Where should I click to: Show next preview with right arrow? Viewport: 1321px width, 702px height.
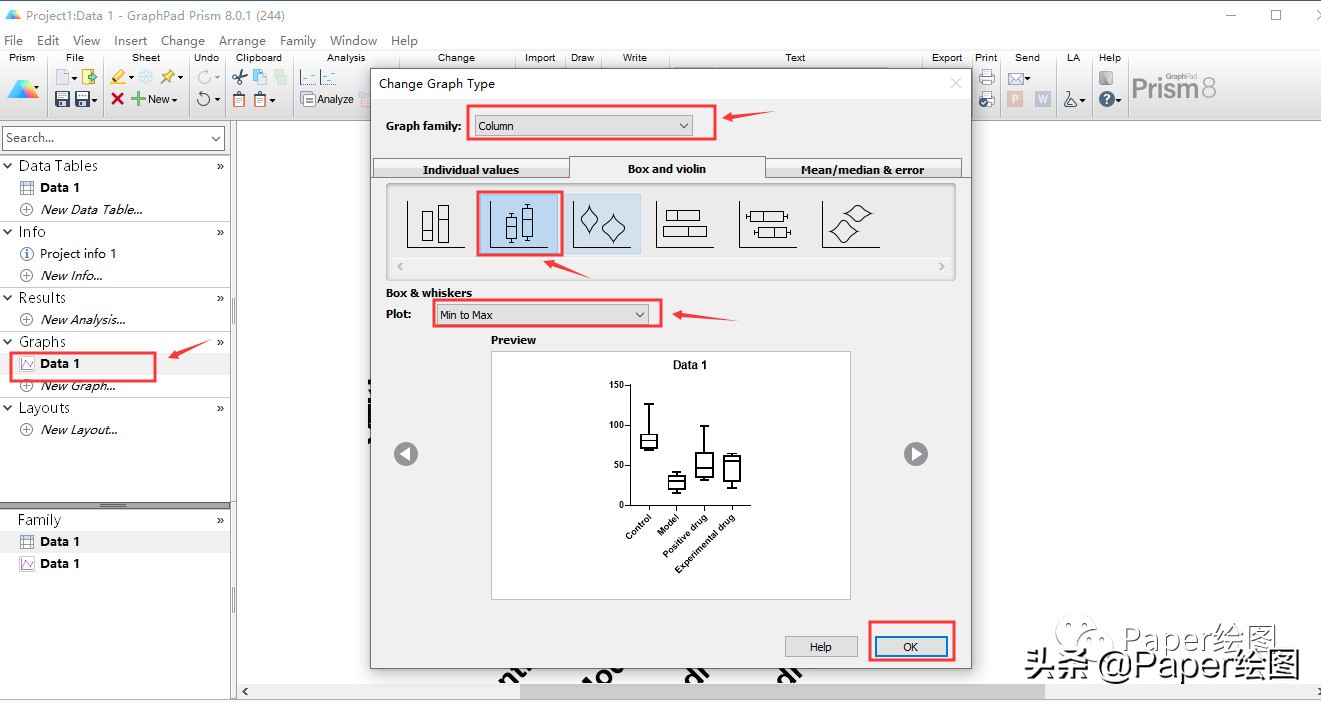pyautogui.click(x=916, y=454)
